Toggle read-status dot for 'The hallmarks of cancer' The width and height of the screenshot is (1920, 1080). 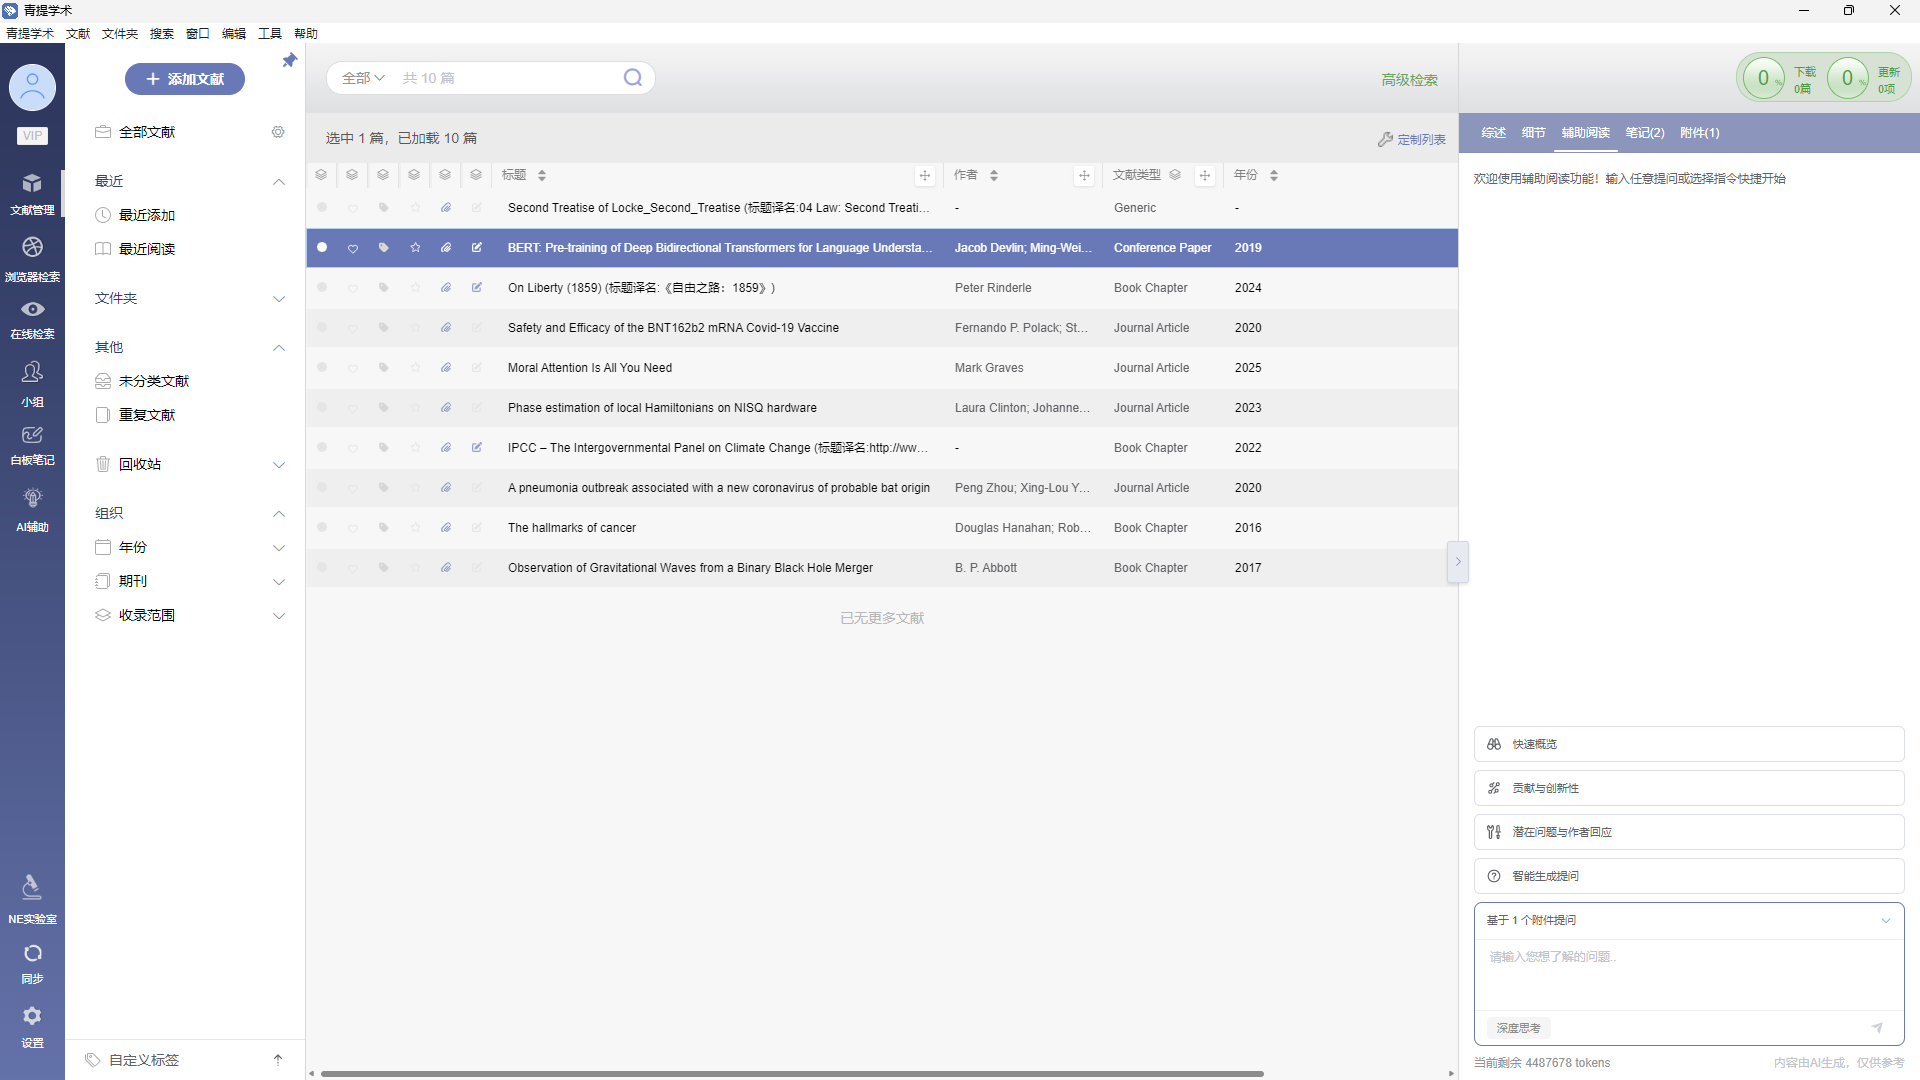pos(322,527)
